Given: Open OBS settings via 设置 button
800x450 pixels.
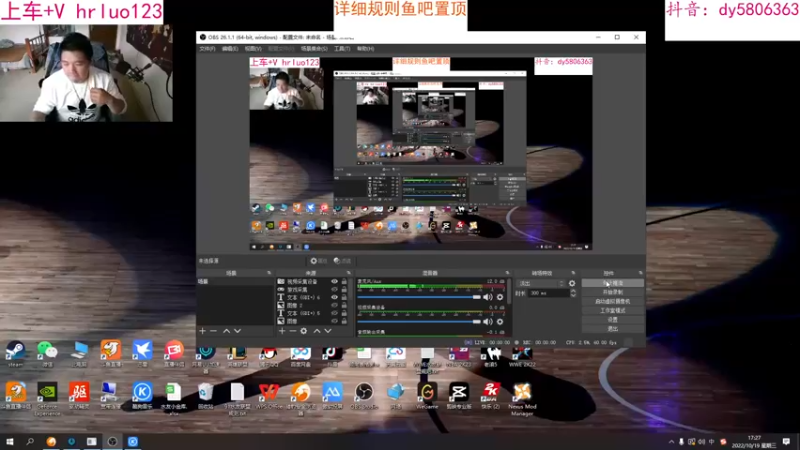Looking at the screenshot, I should point(612,320).
